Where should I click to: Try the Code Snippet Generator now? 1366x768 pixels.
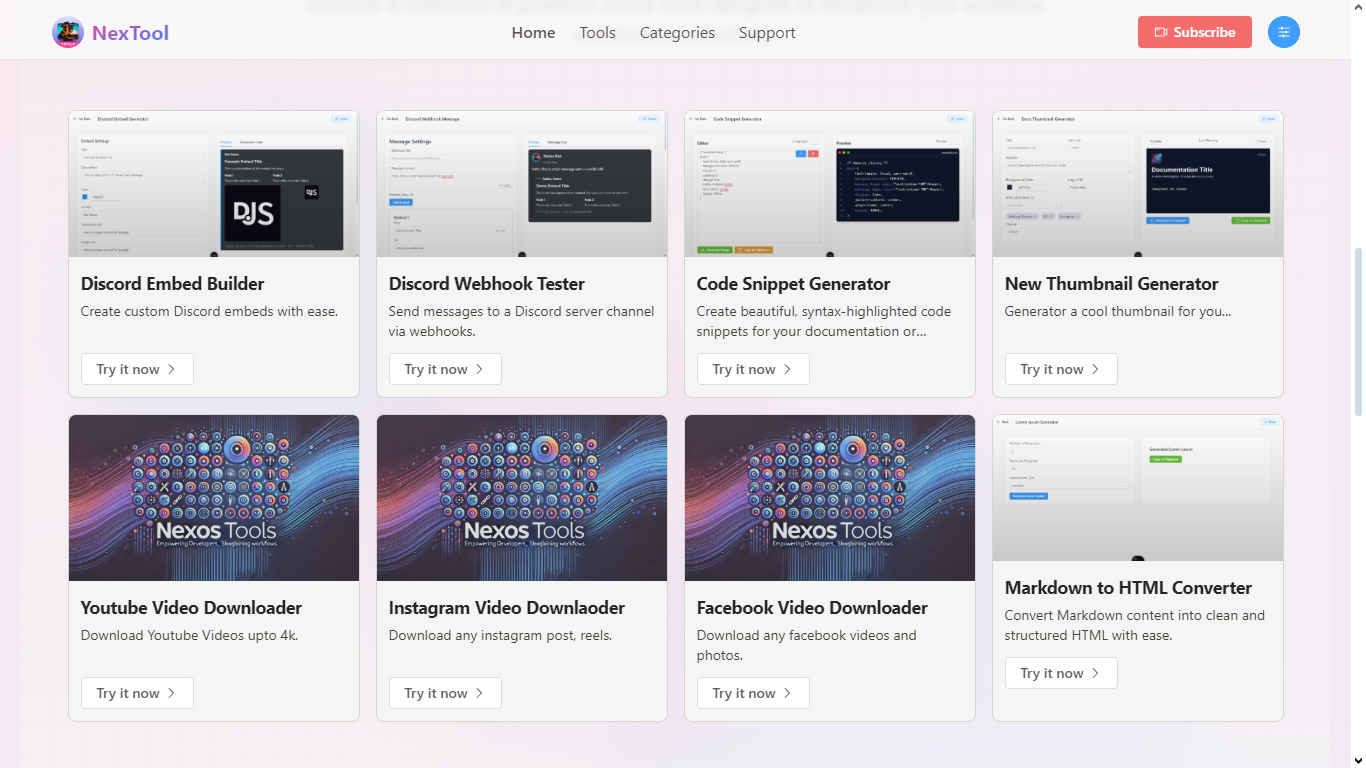tap(753, 369)
